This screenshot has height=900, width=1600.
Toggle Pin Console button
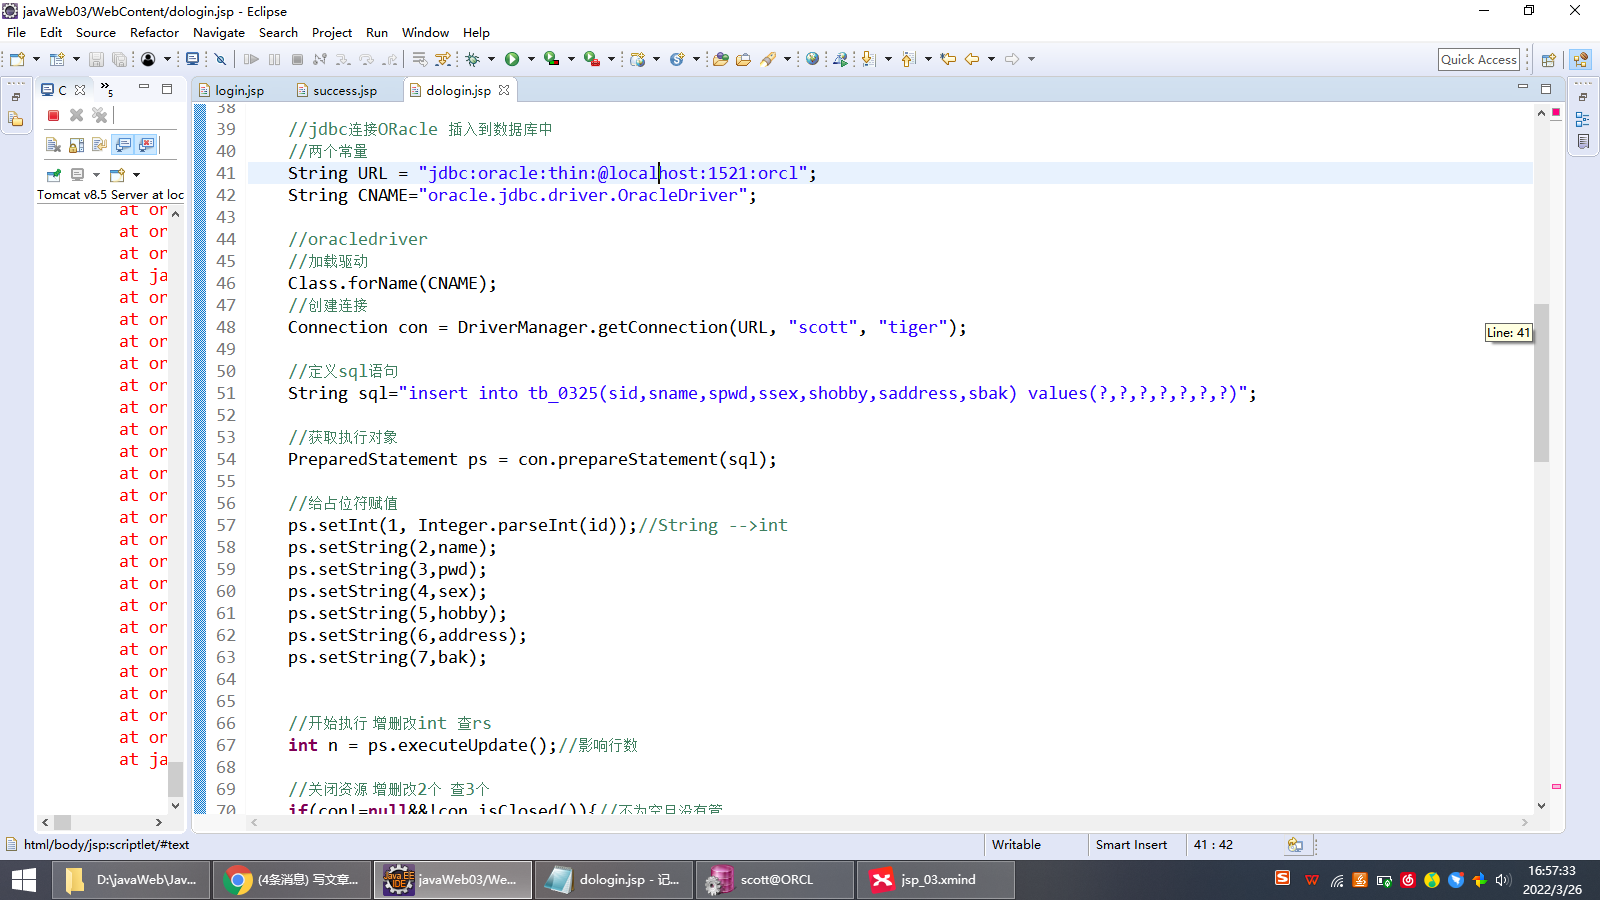[53, 175]
